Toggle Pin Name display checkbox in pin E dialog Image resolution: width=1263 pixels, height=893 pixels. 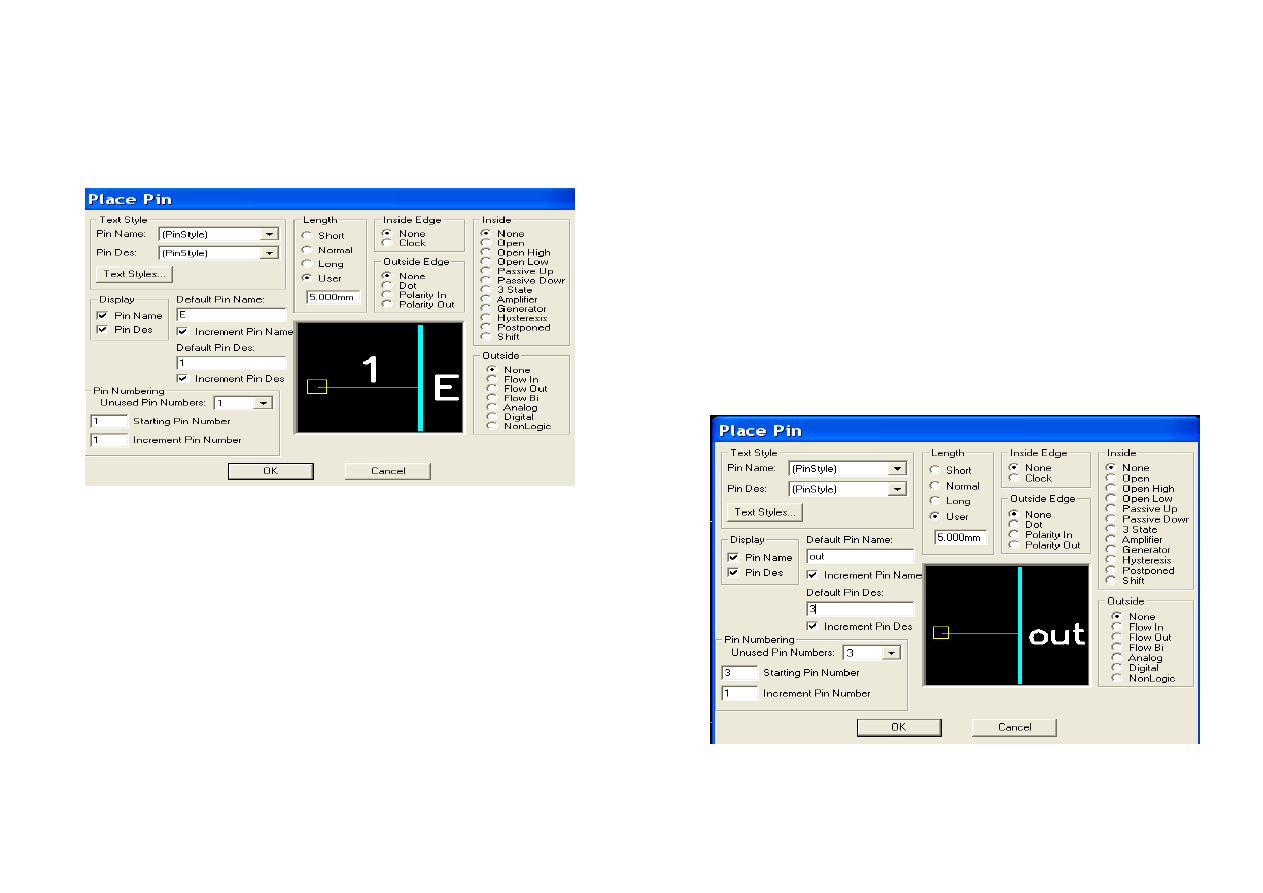click(102, 315)
